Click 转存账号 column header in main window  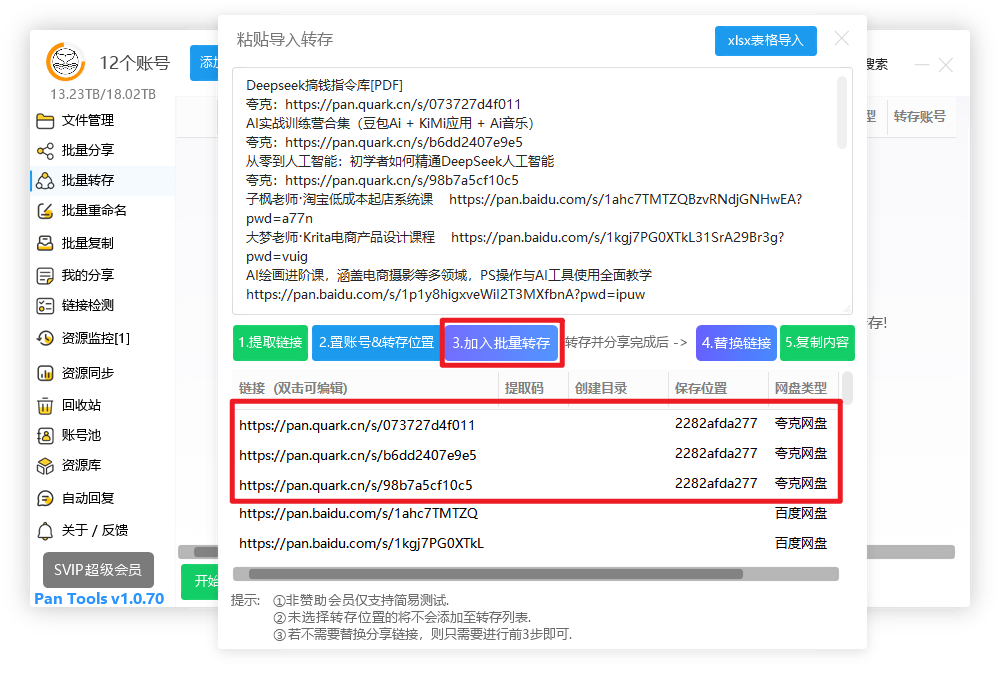click(x=919, y=116)
